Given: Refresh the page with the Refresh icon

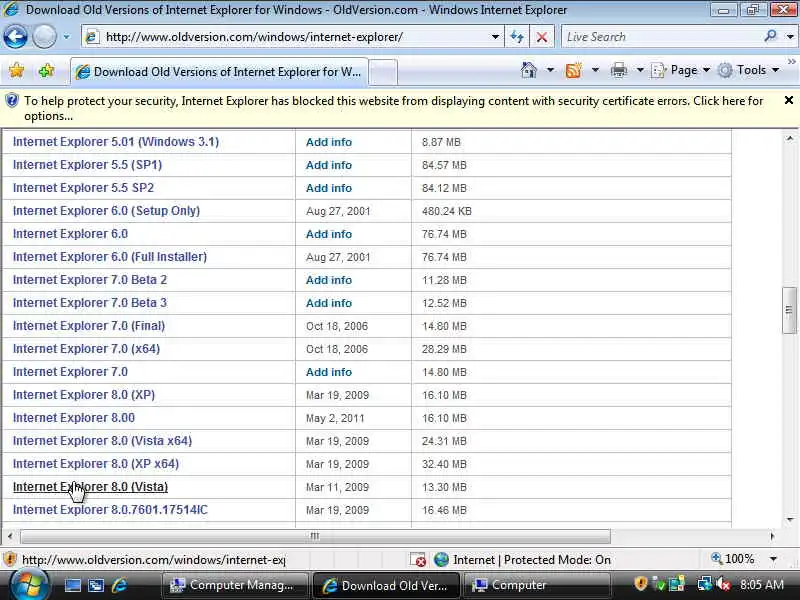Looking at the screenshot, I should point(517,37).
